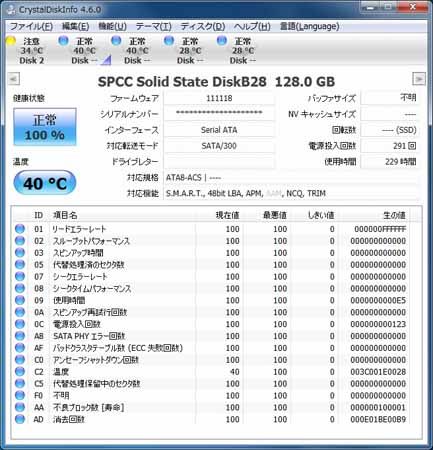Click status icon for 08 シークタイムパフォーマンス

(20, 288)
